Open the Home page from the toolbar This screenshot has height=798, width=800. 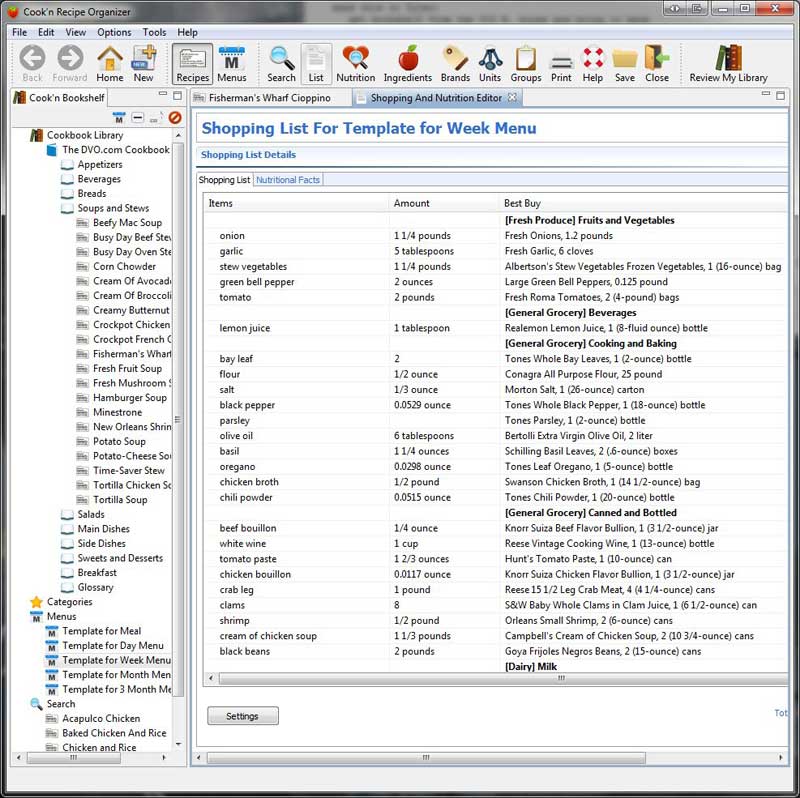[110, 63]
